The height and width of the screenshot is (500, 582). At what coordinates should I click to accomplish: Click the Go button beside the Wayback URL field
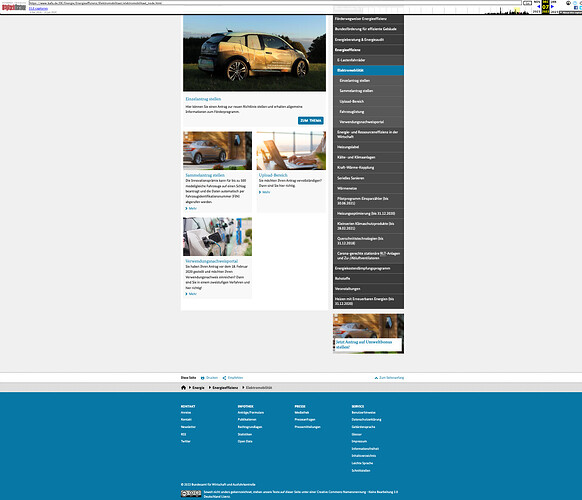tap(527, 3)
